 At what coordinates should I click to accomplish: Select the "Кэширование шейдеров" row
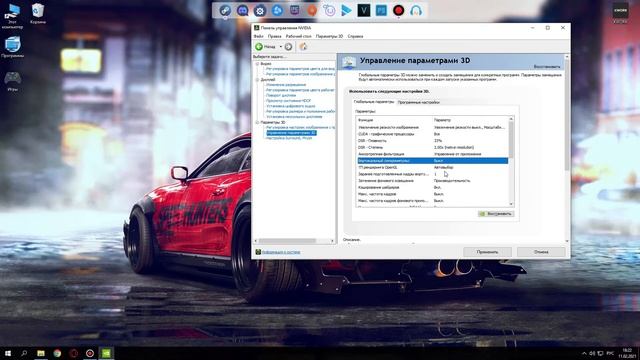click(433, 187)
